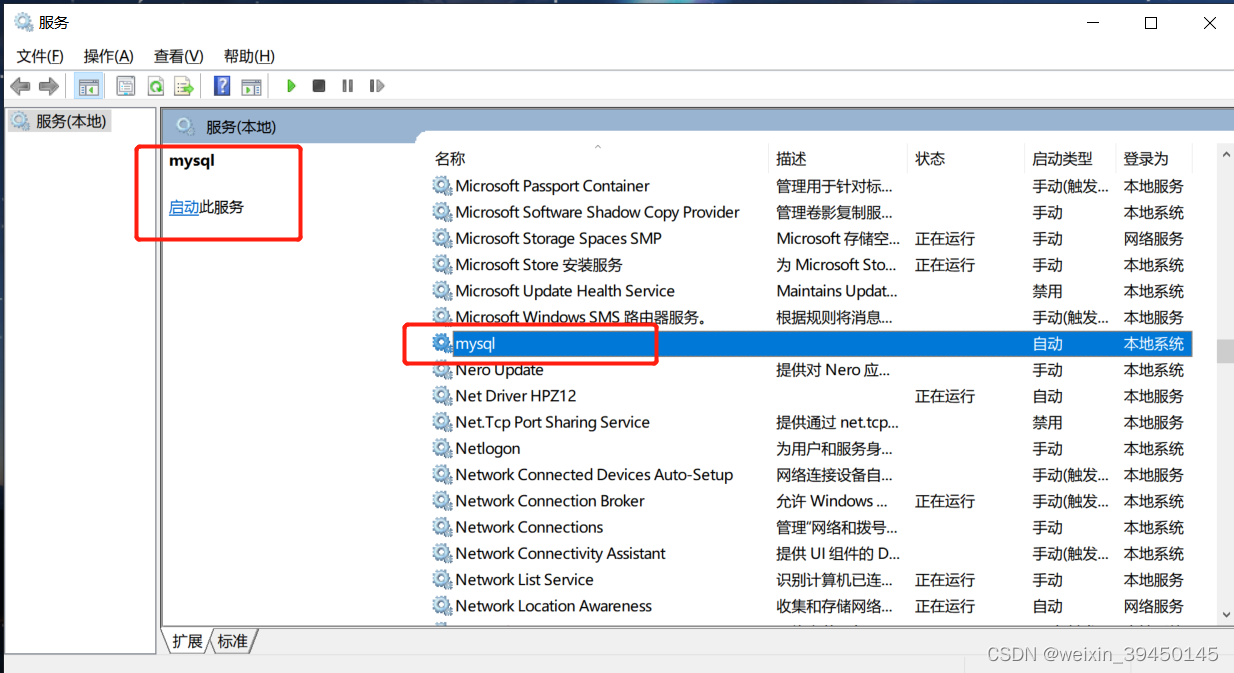Click gear icon of Nero Update service
The height and width of the screenshot is (673, 1234).
click(442, 370)
